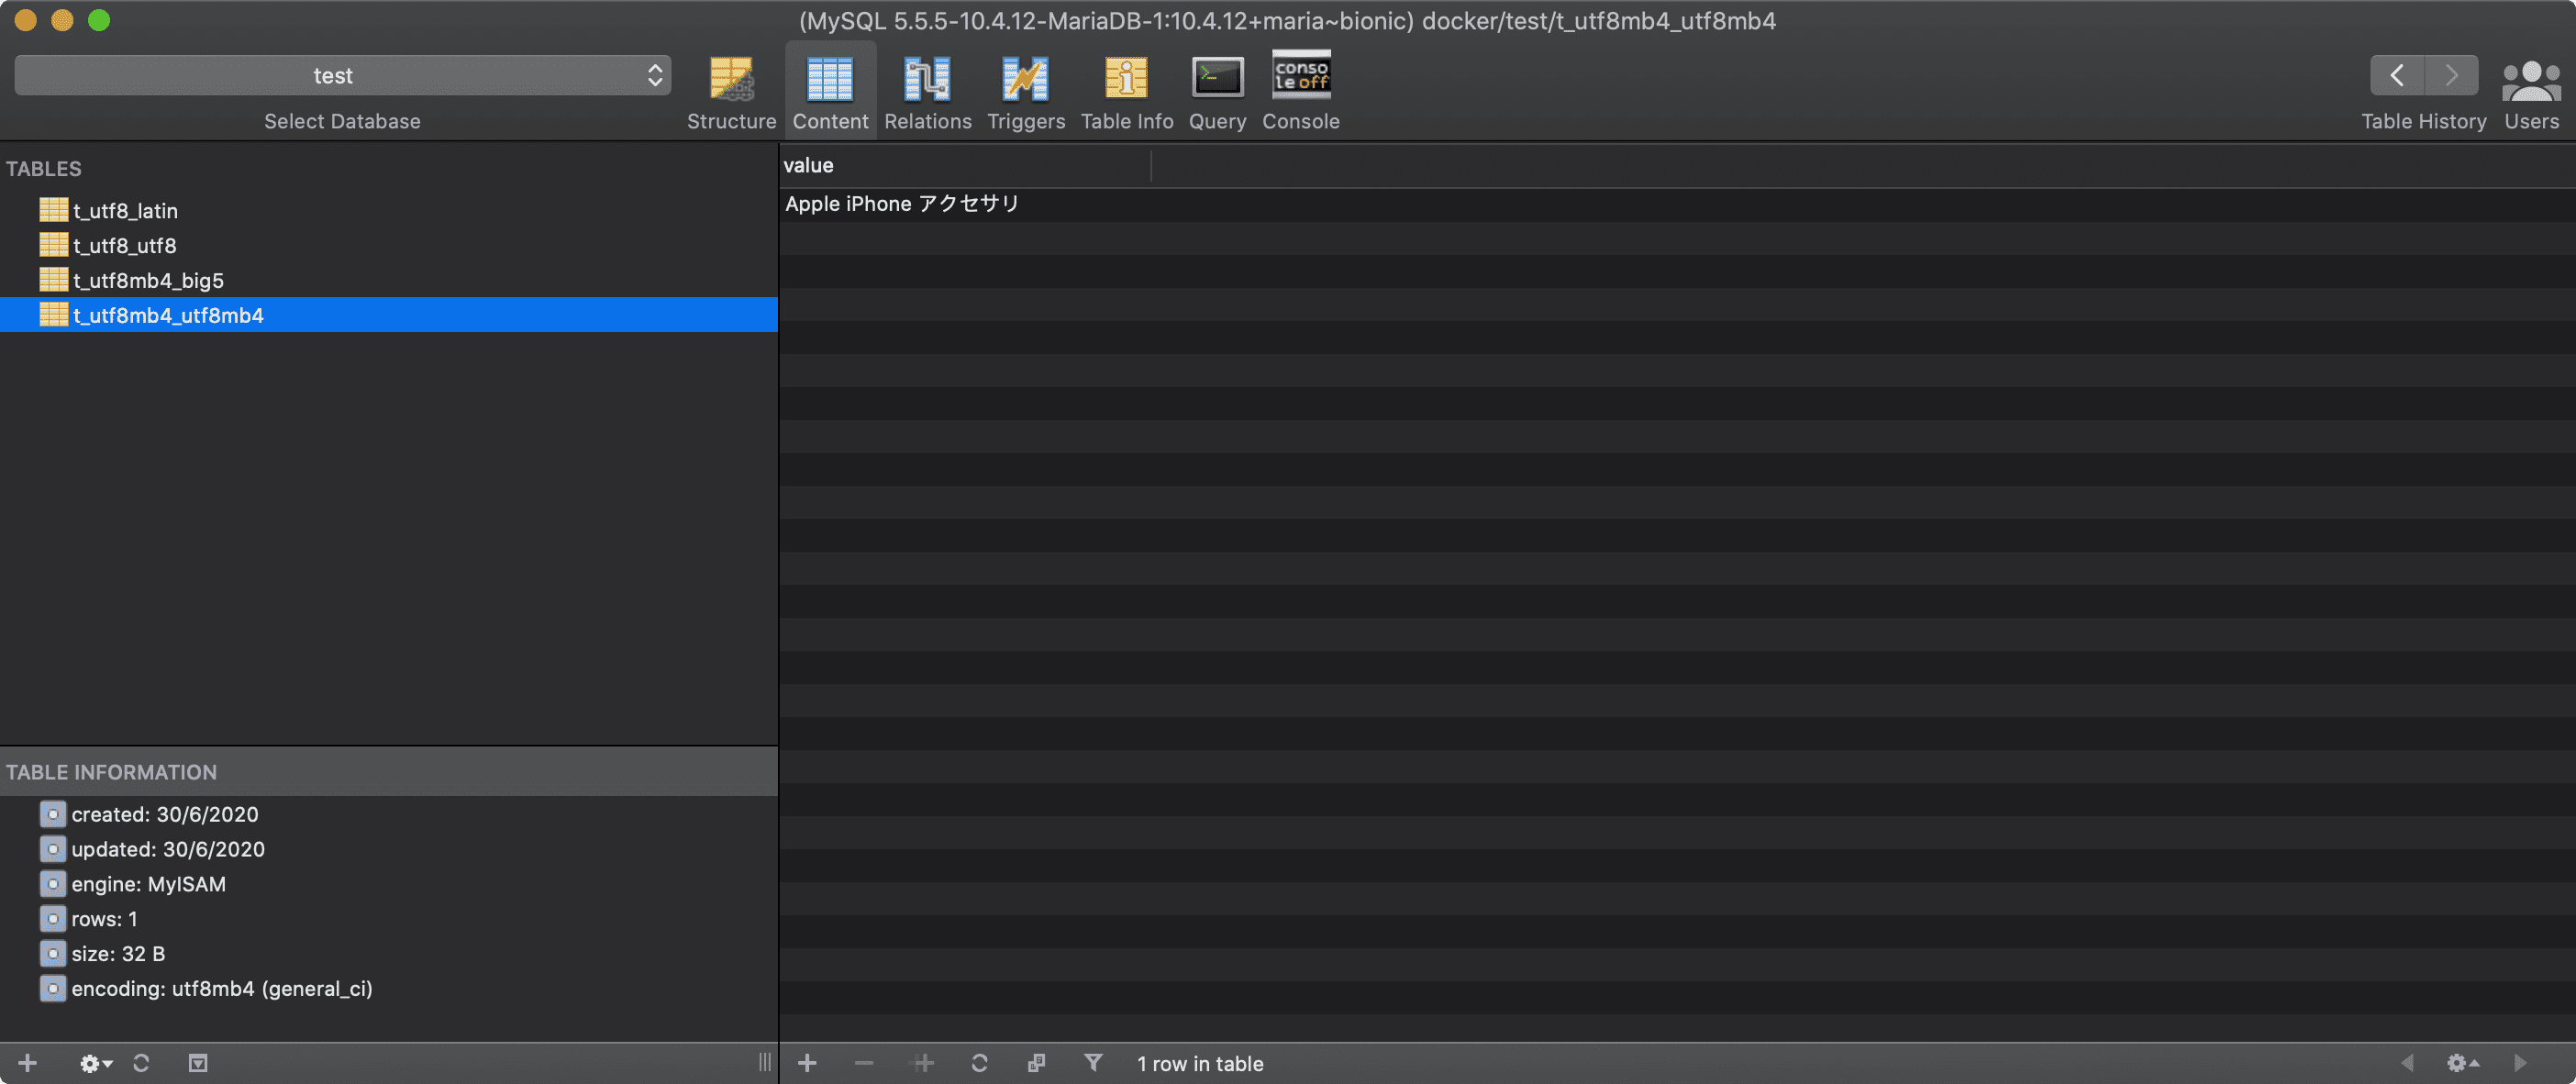Toggle the Console window
This screenshot has width=2576, height=1084.
coord(1300,92)
